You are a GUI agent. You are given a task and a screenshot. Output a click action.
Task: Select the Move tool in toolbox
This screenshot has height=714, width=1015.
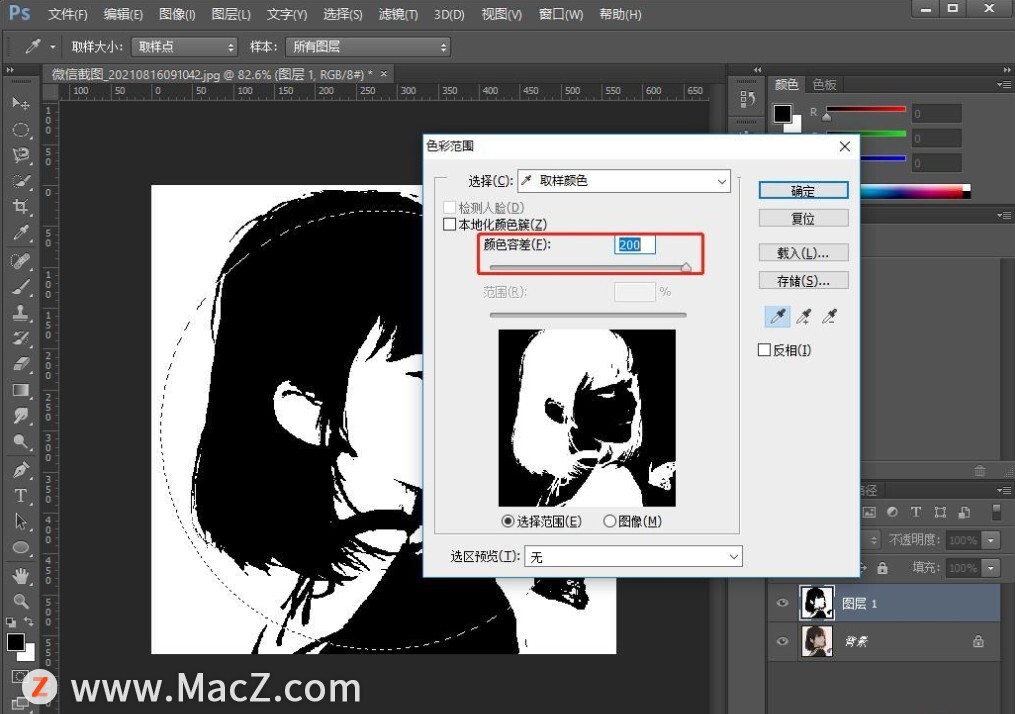pyautogui.click(x=21, y=104)
